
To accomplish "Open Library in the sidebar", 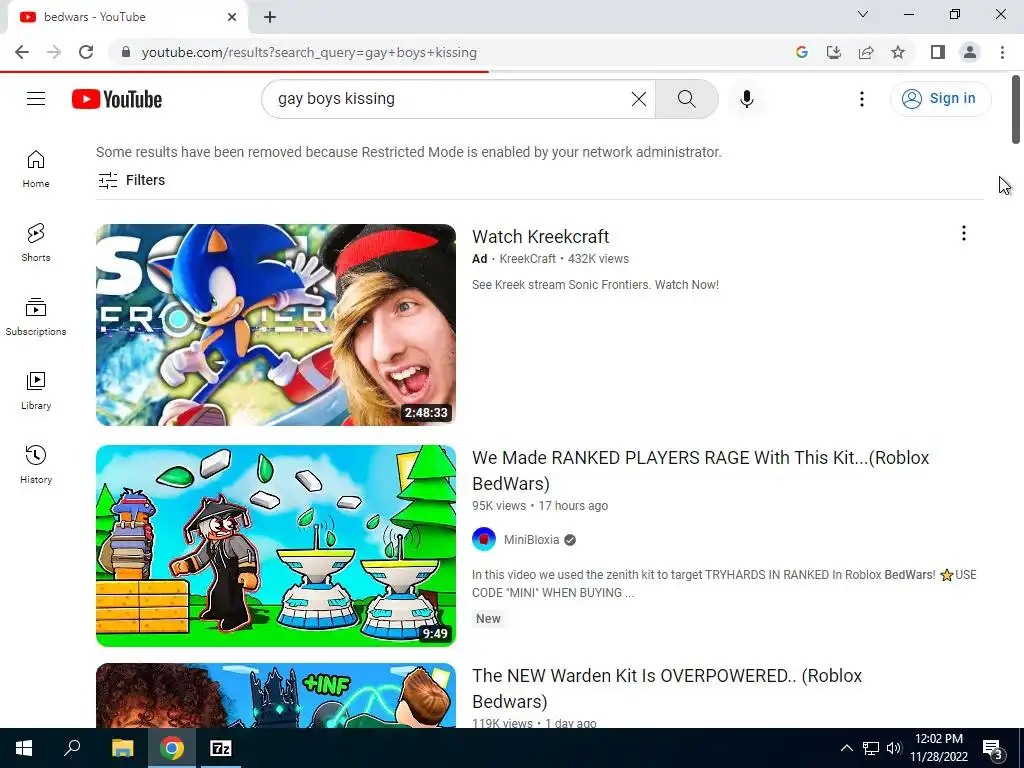I will (36, 391).
